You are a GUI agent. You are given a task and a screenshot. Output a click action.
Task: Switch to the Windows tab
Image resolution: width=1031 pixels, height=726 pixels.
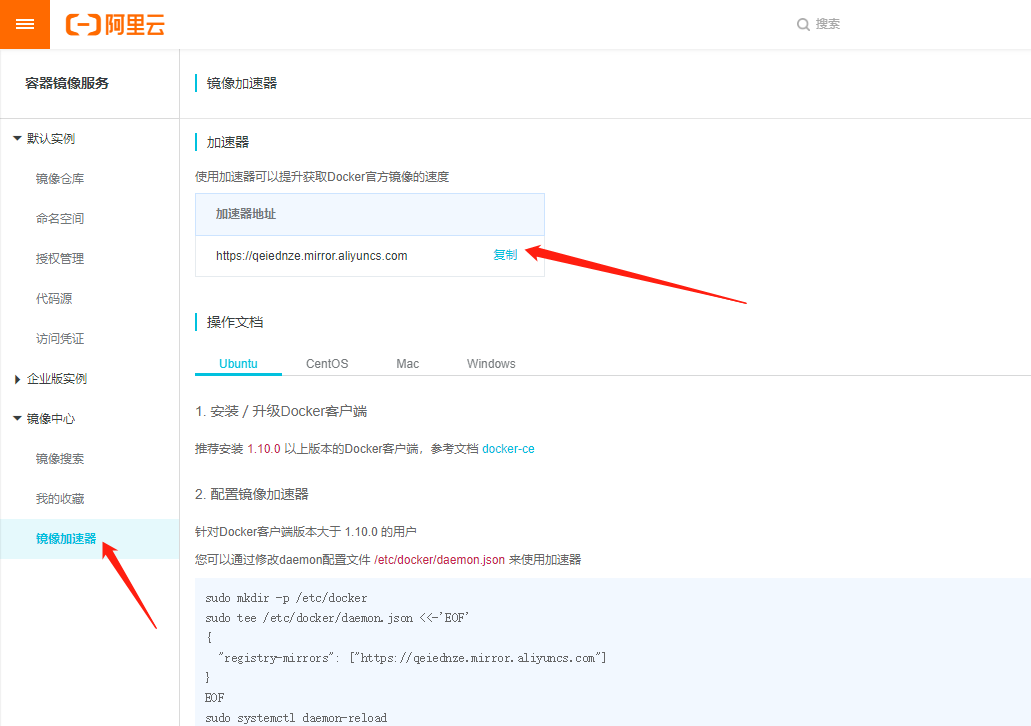point(490,363)
